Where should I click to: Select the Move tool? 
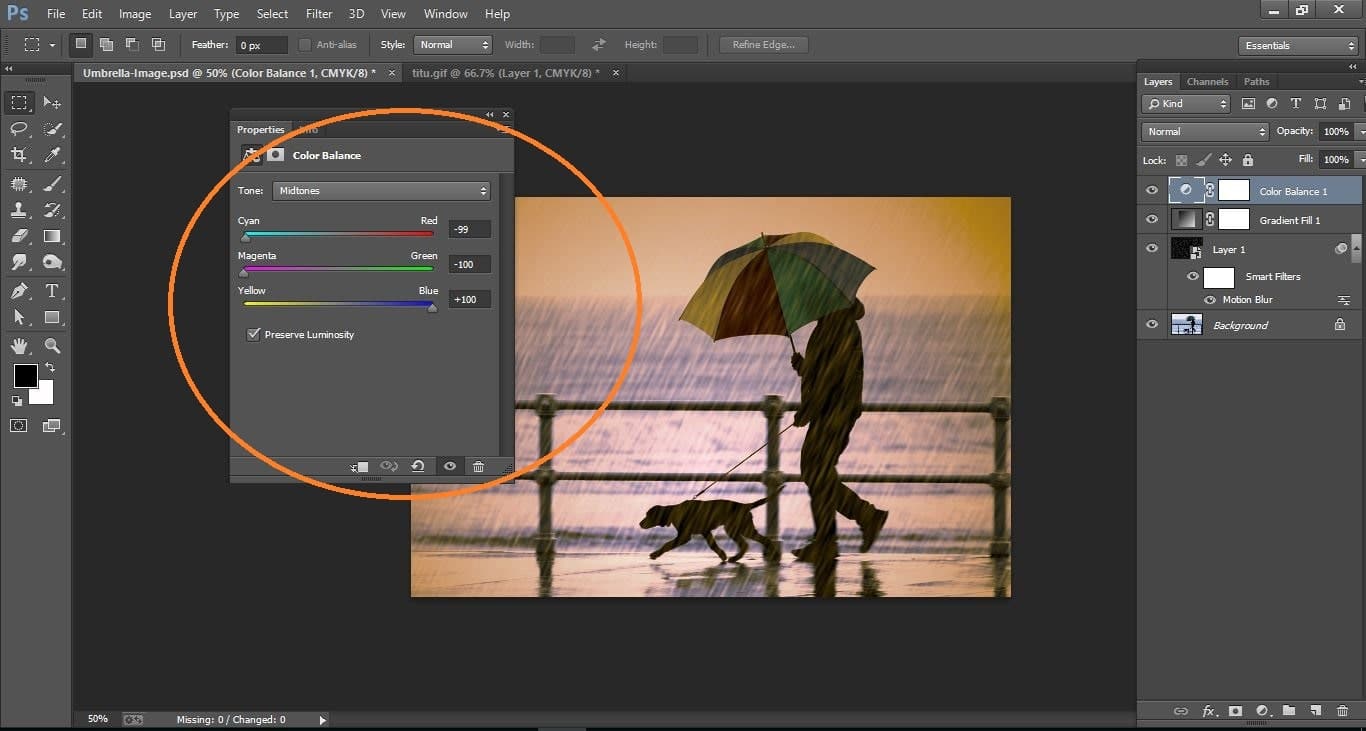pos(52,102)
